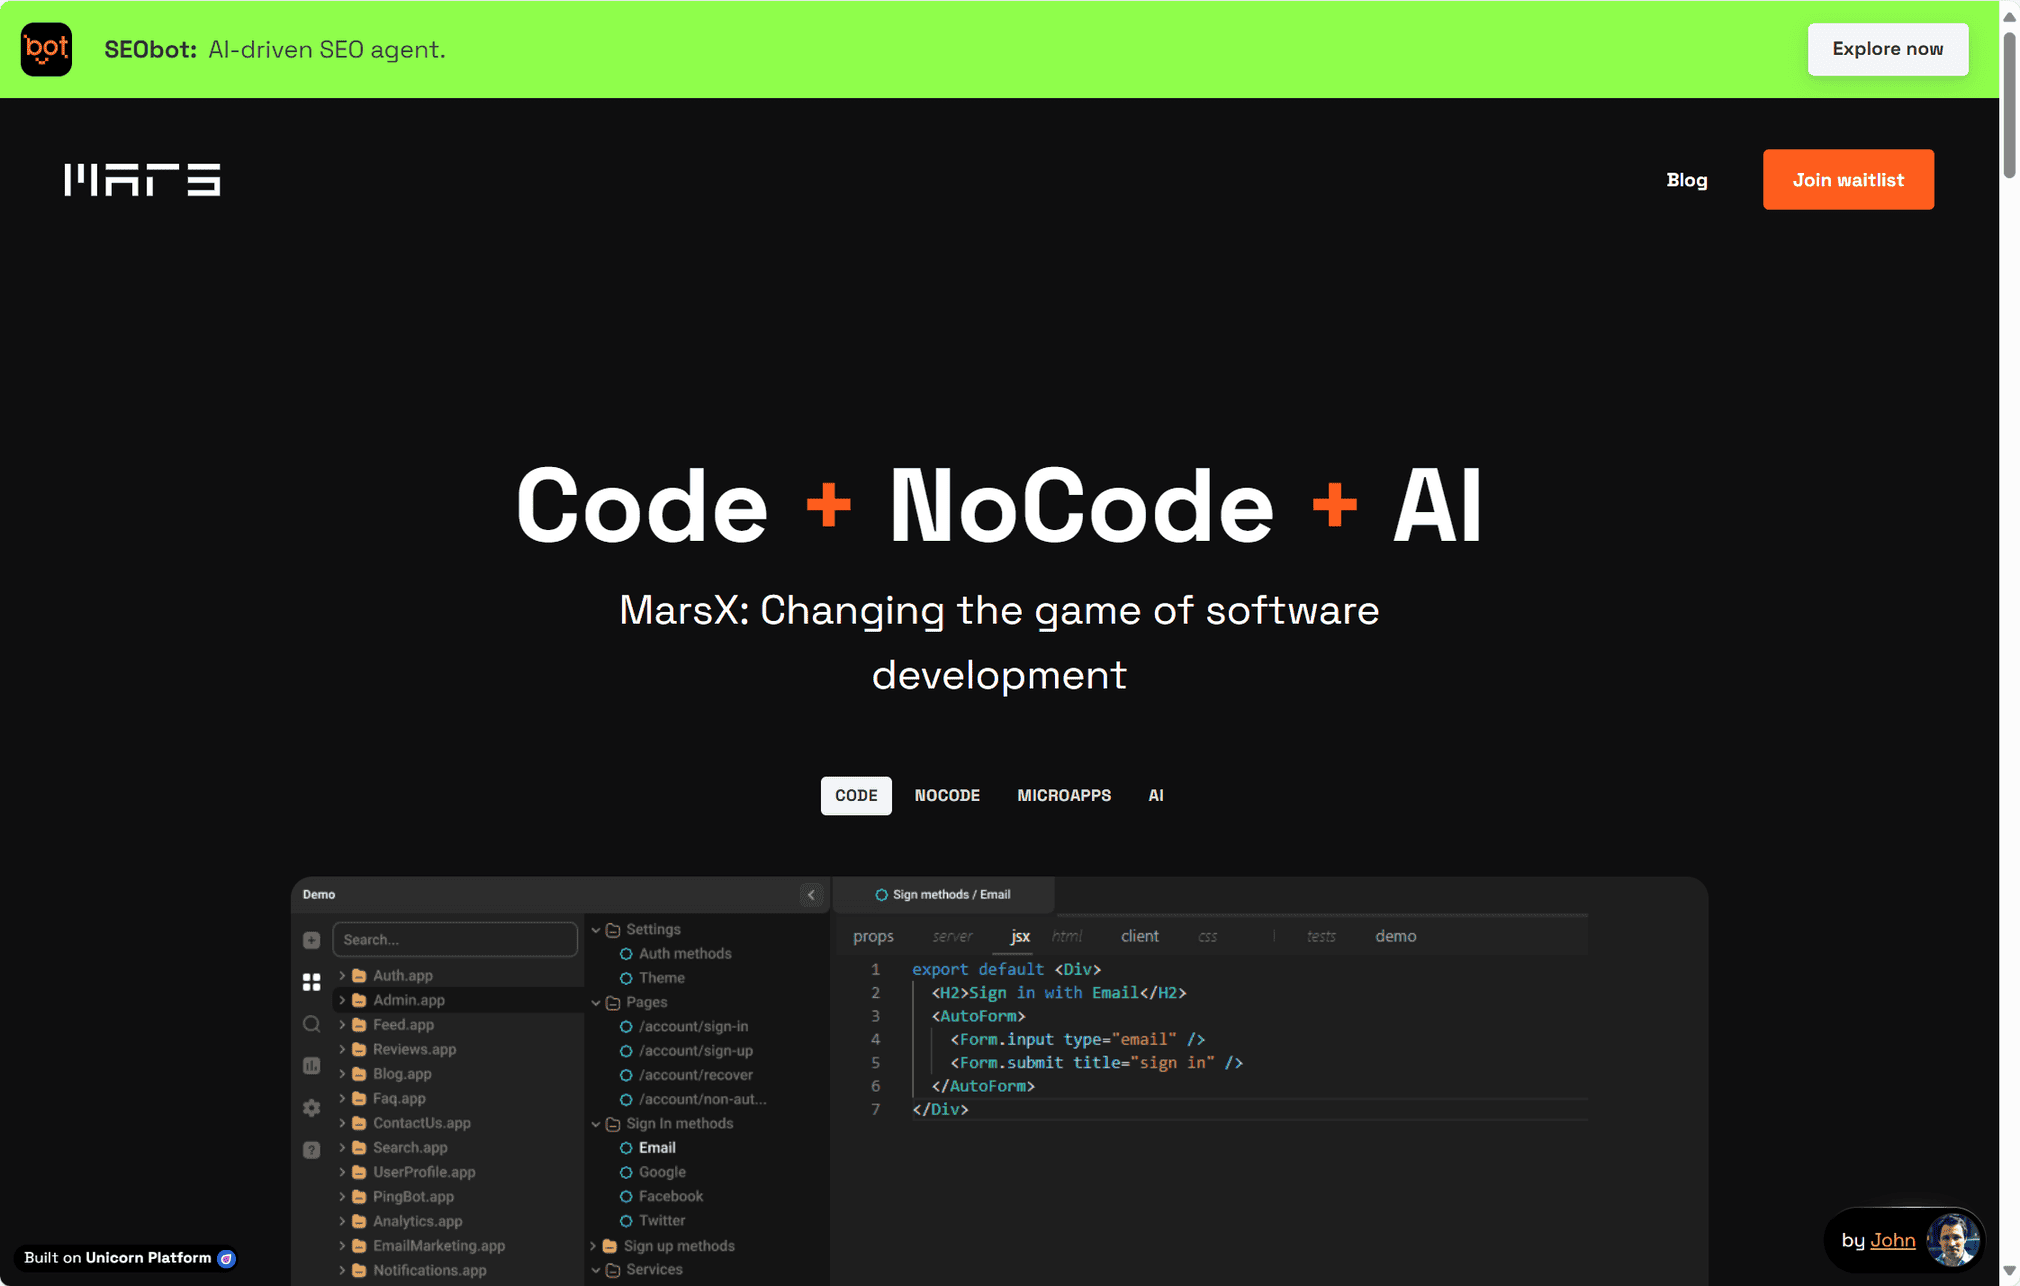Click the plus add icon in sidebar
The image size is (2020, 1286).
click(x=312, y=940)
